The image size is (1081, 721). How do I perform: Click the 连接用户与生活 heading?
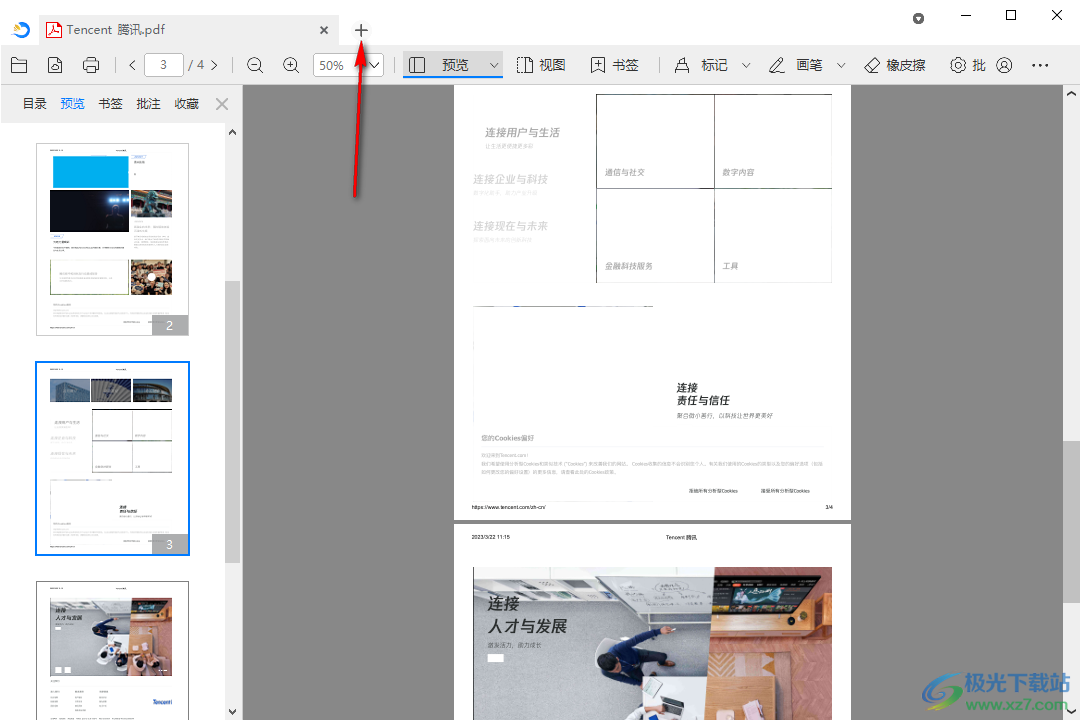[x=522, y=132]
